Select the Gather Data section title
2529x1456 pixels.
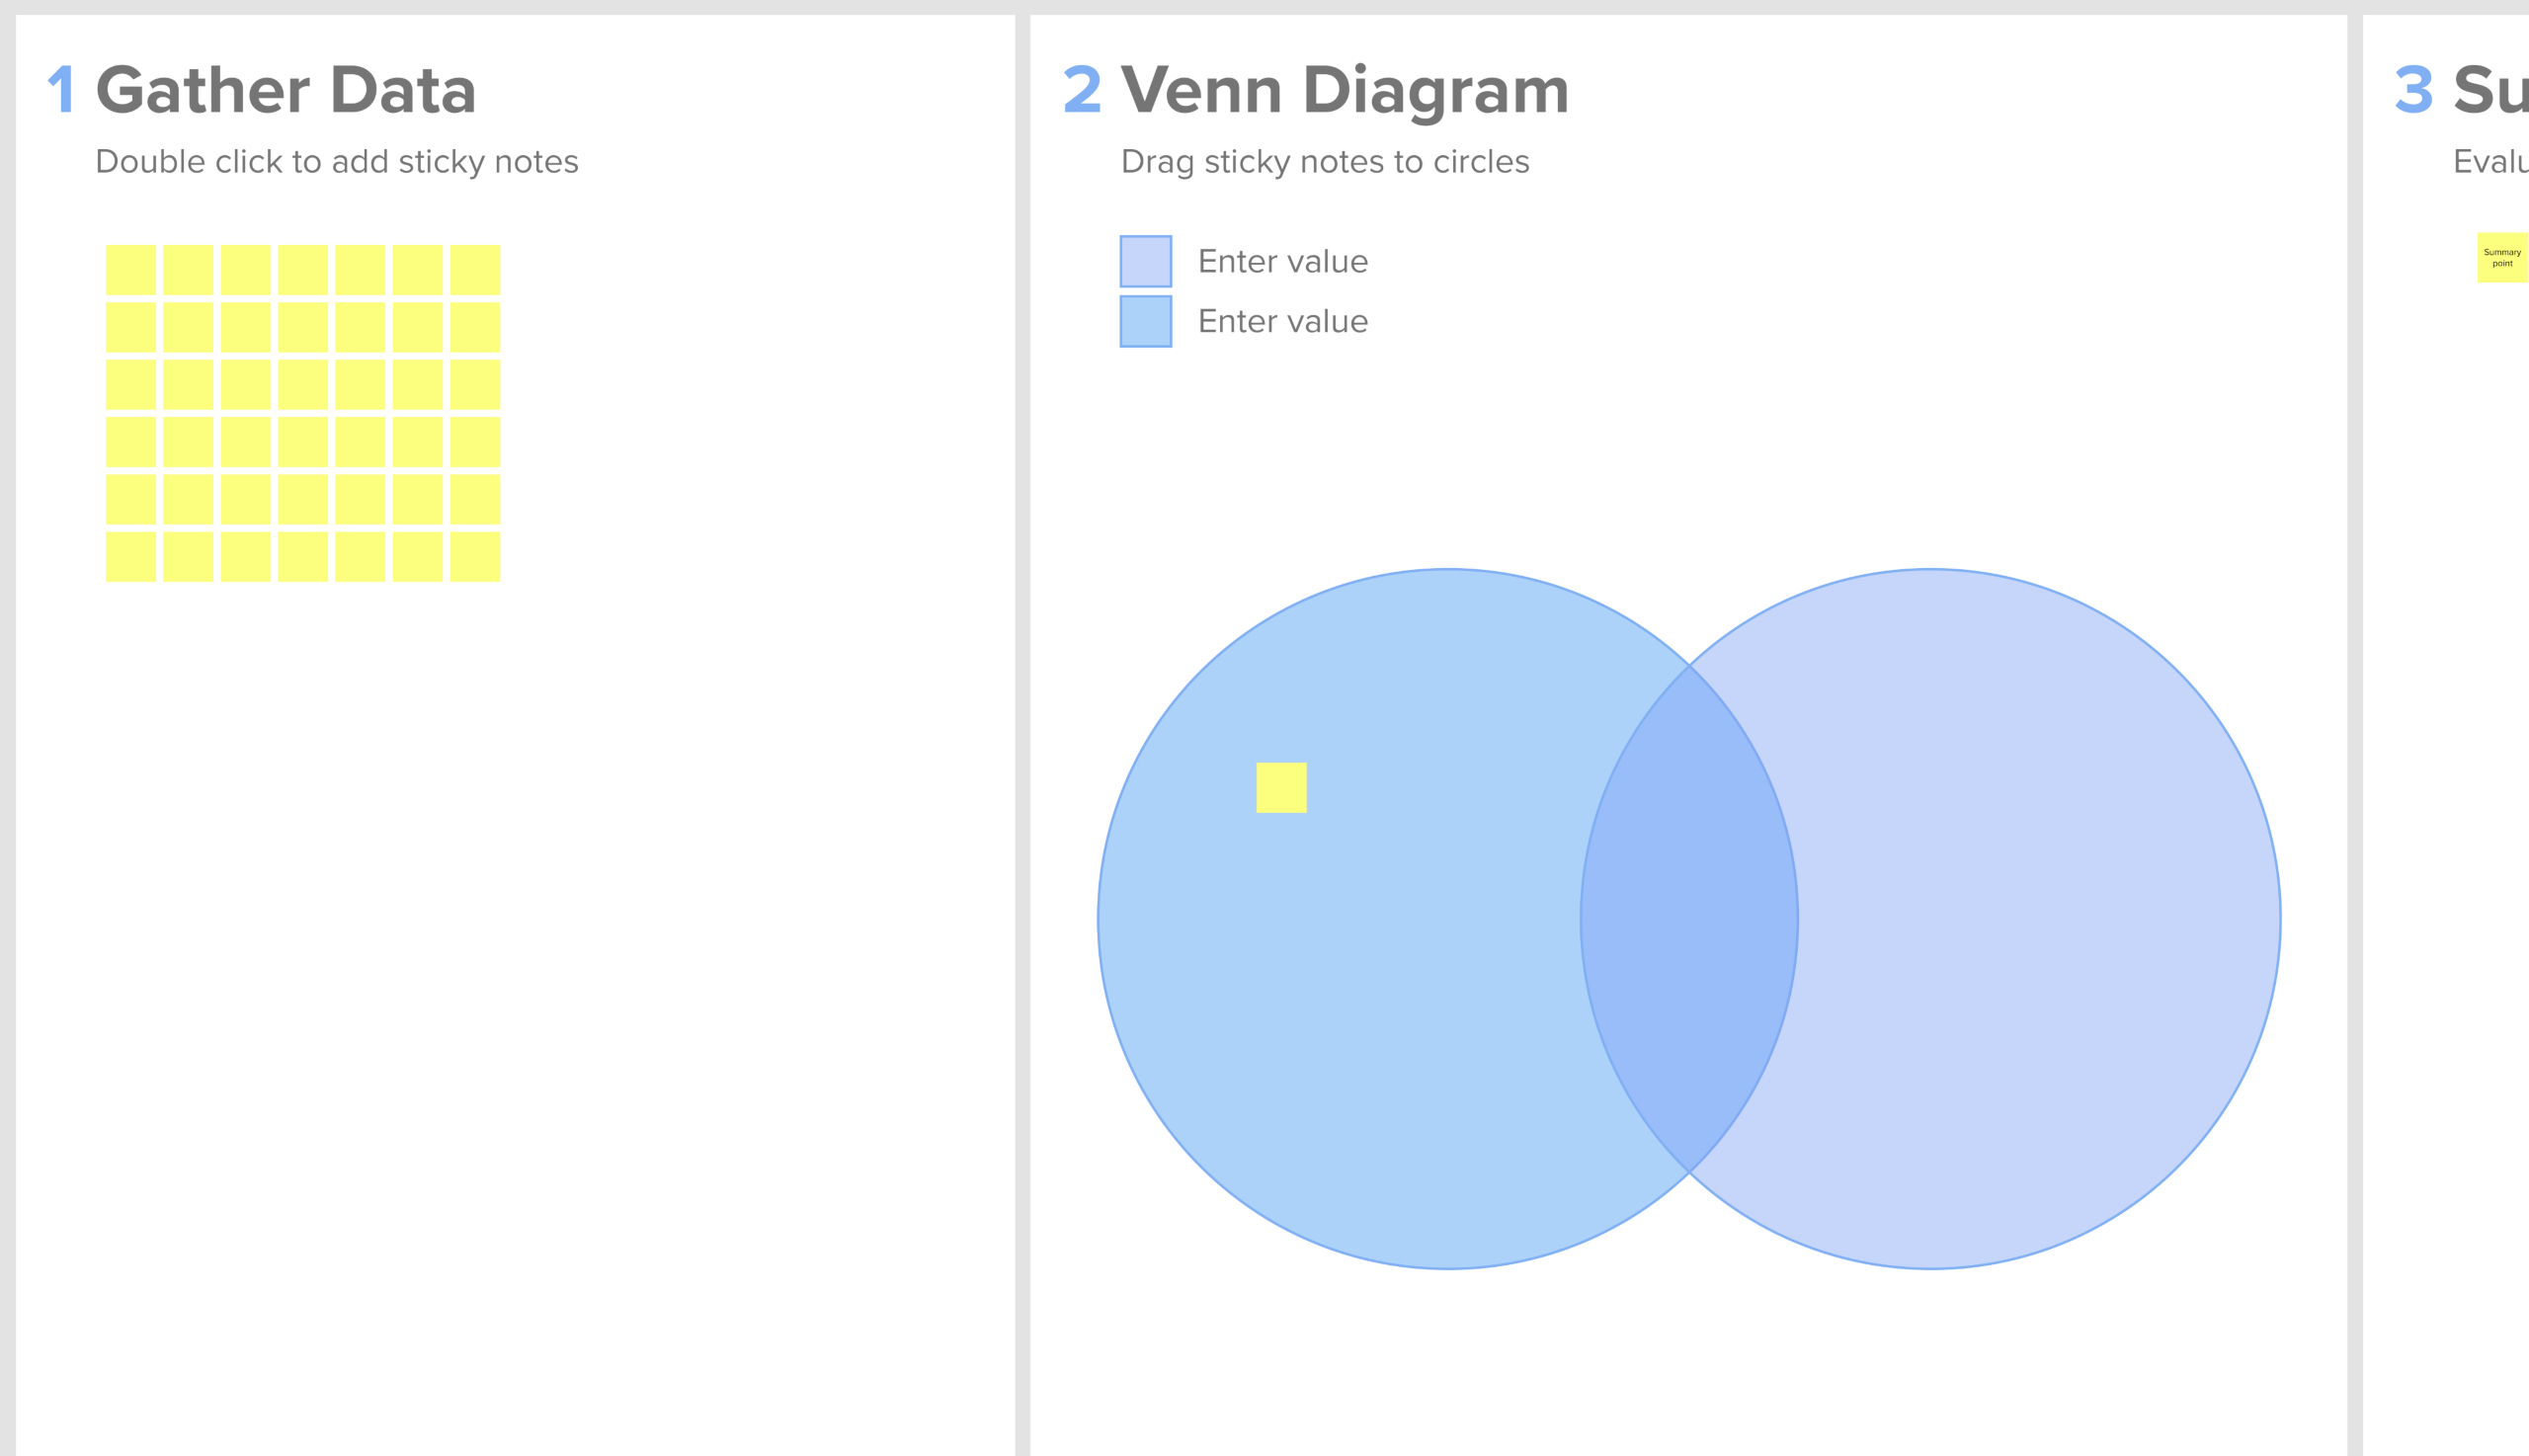click(286, 91)
